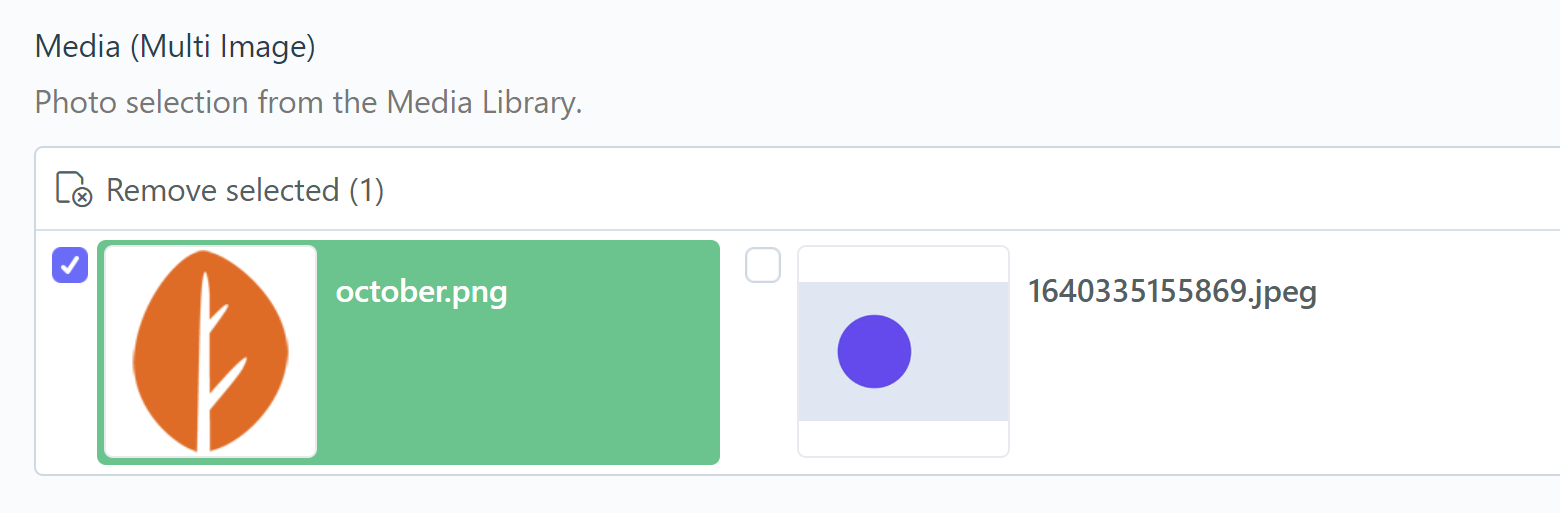Select the 1640335155869.jpeg file name

[x=1172, y=292]
